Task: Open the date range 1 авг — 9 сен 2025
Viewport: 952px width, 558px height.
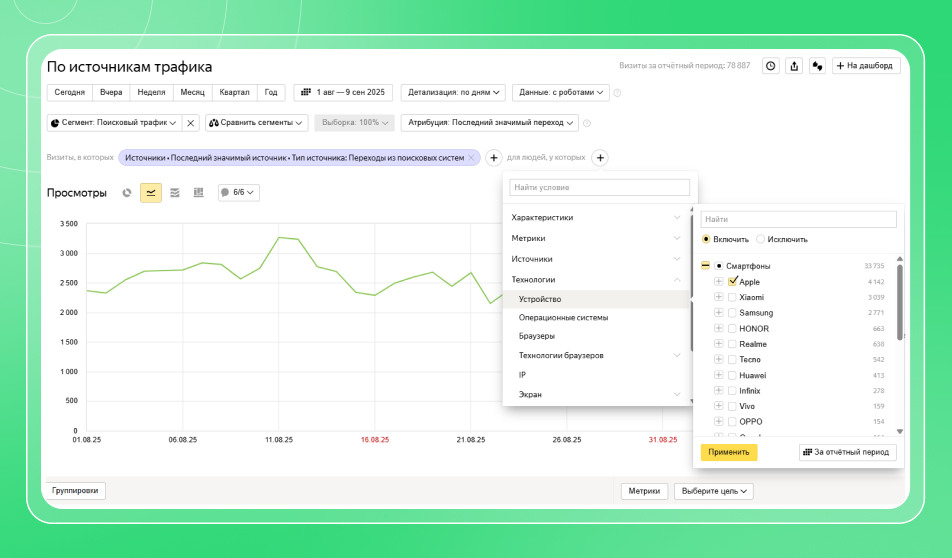Action: click(x=344, y=92)
